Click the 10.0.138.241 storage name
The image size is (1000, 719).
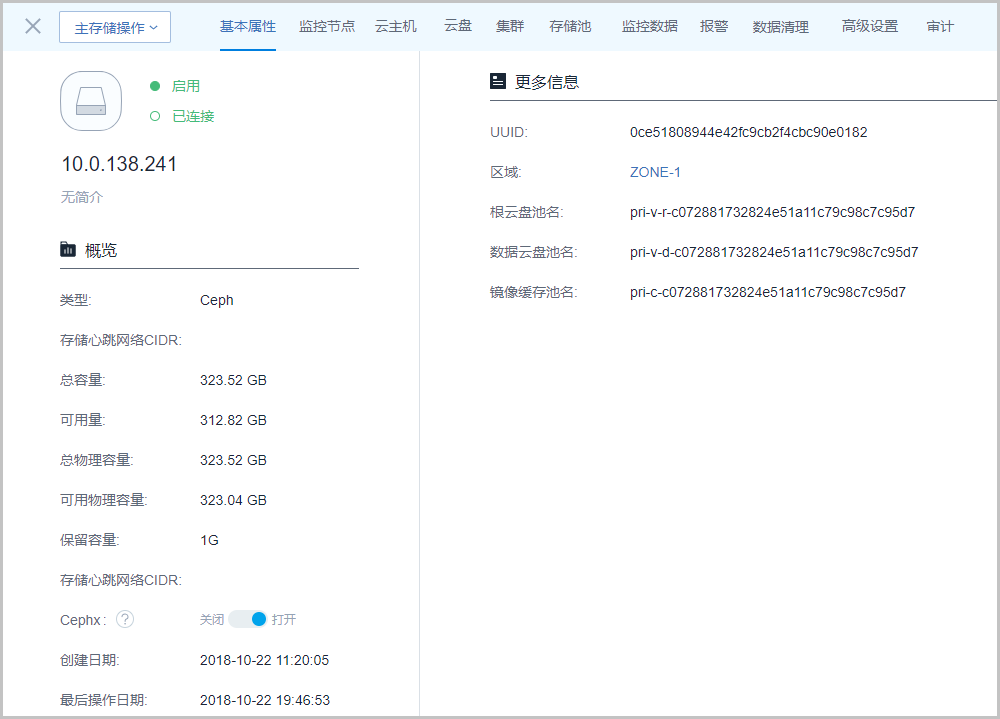tap(119, 165)
